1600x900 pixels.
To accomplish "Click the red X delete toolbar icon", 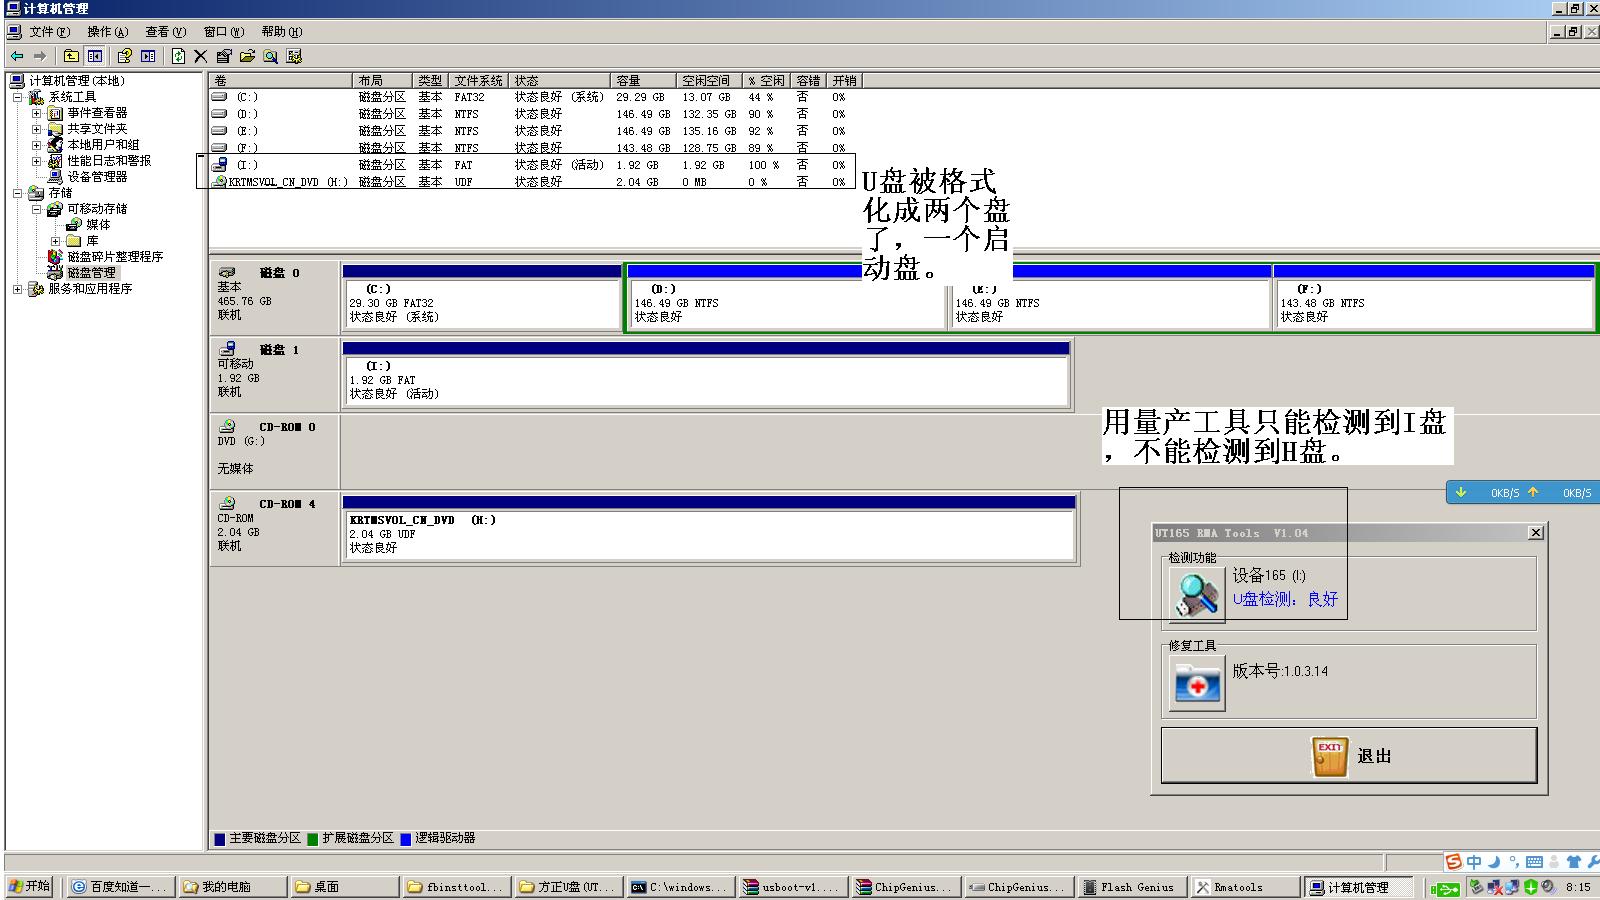I will (201, 57).
